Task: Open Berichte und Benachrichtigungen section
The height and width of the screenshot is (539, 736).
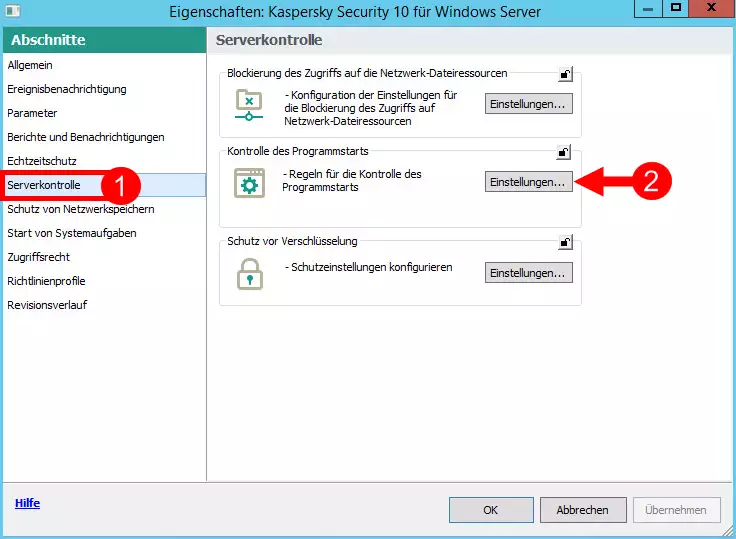Action: pyautogui.click(x=85, y=137)
